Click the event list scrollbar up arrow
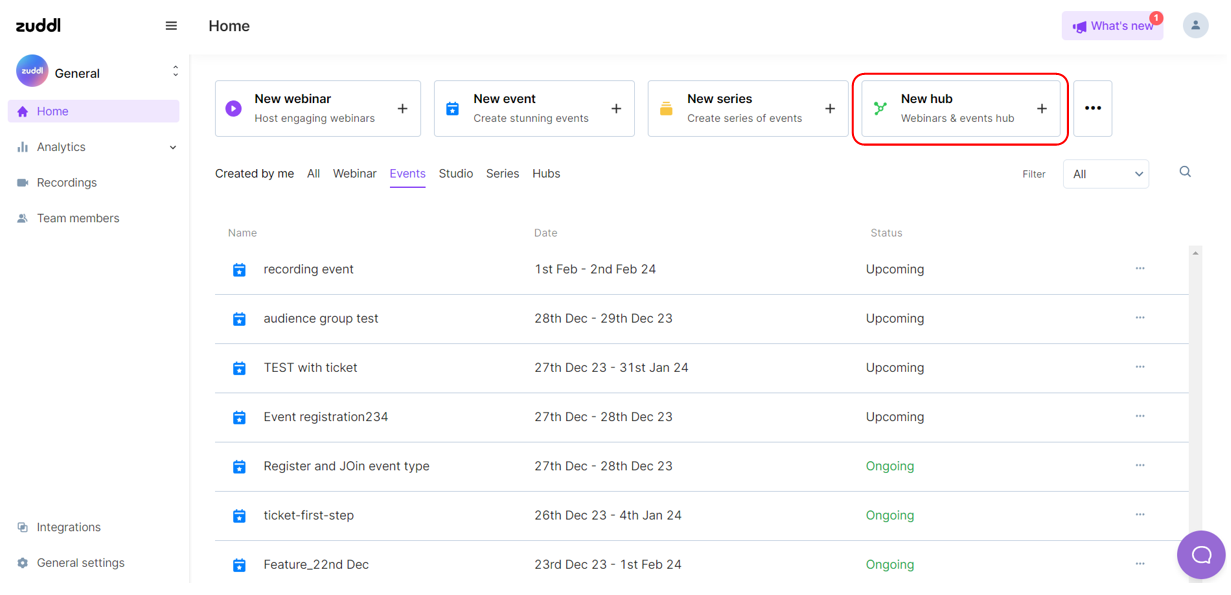This screenshot has height=595, width=1231. 1195,254
